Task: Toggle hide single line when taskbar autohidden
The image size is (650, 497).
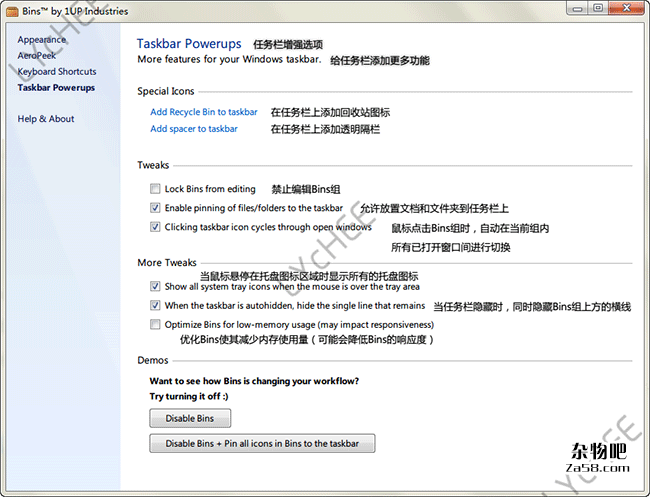Action: [x=155, y=305]
